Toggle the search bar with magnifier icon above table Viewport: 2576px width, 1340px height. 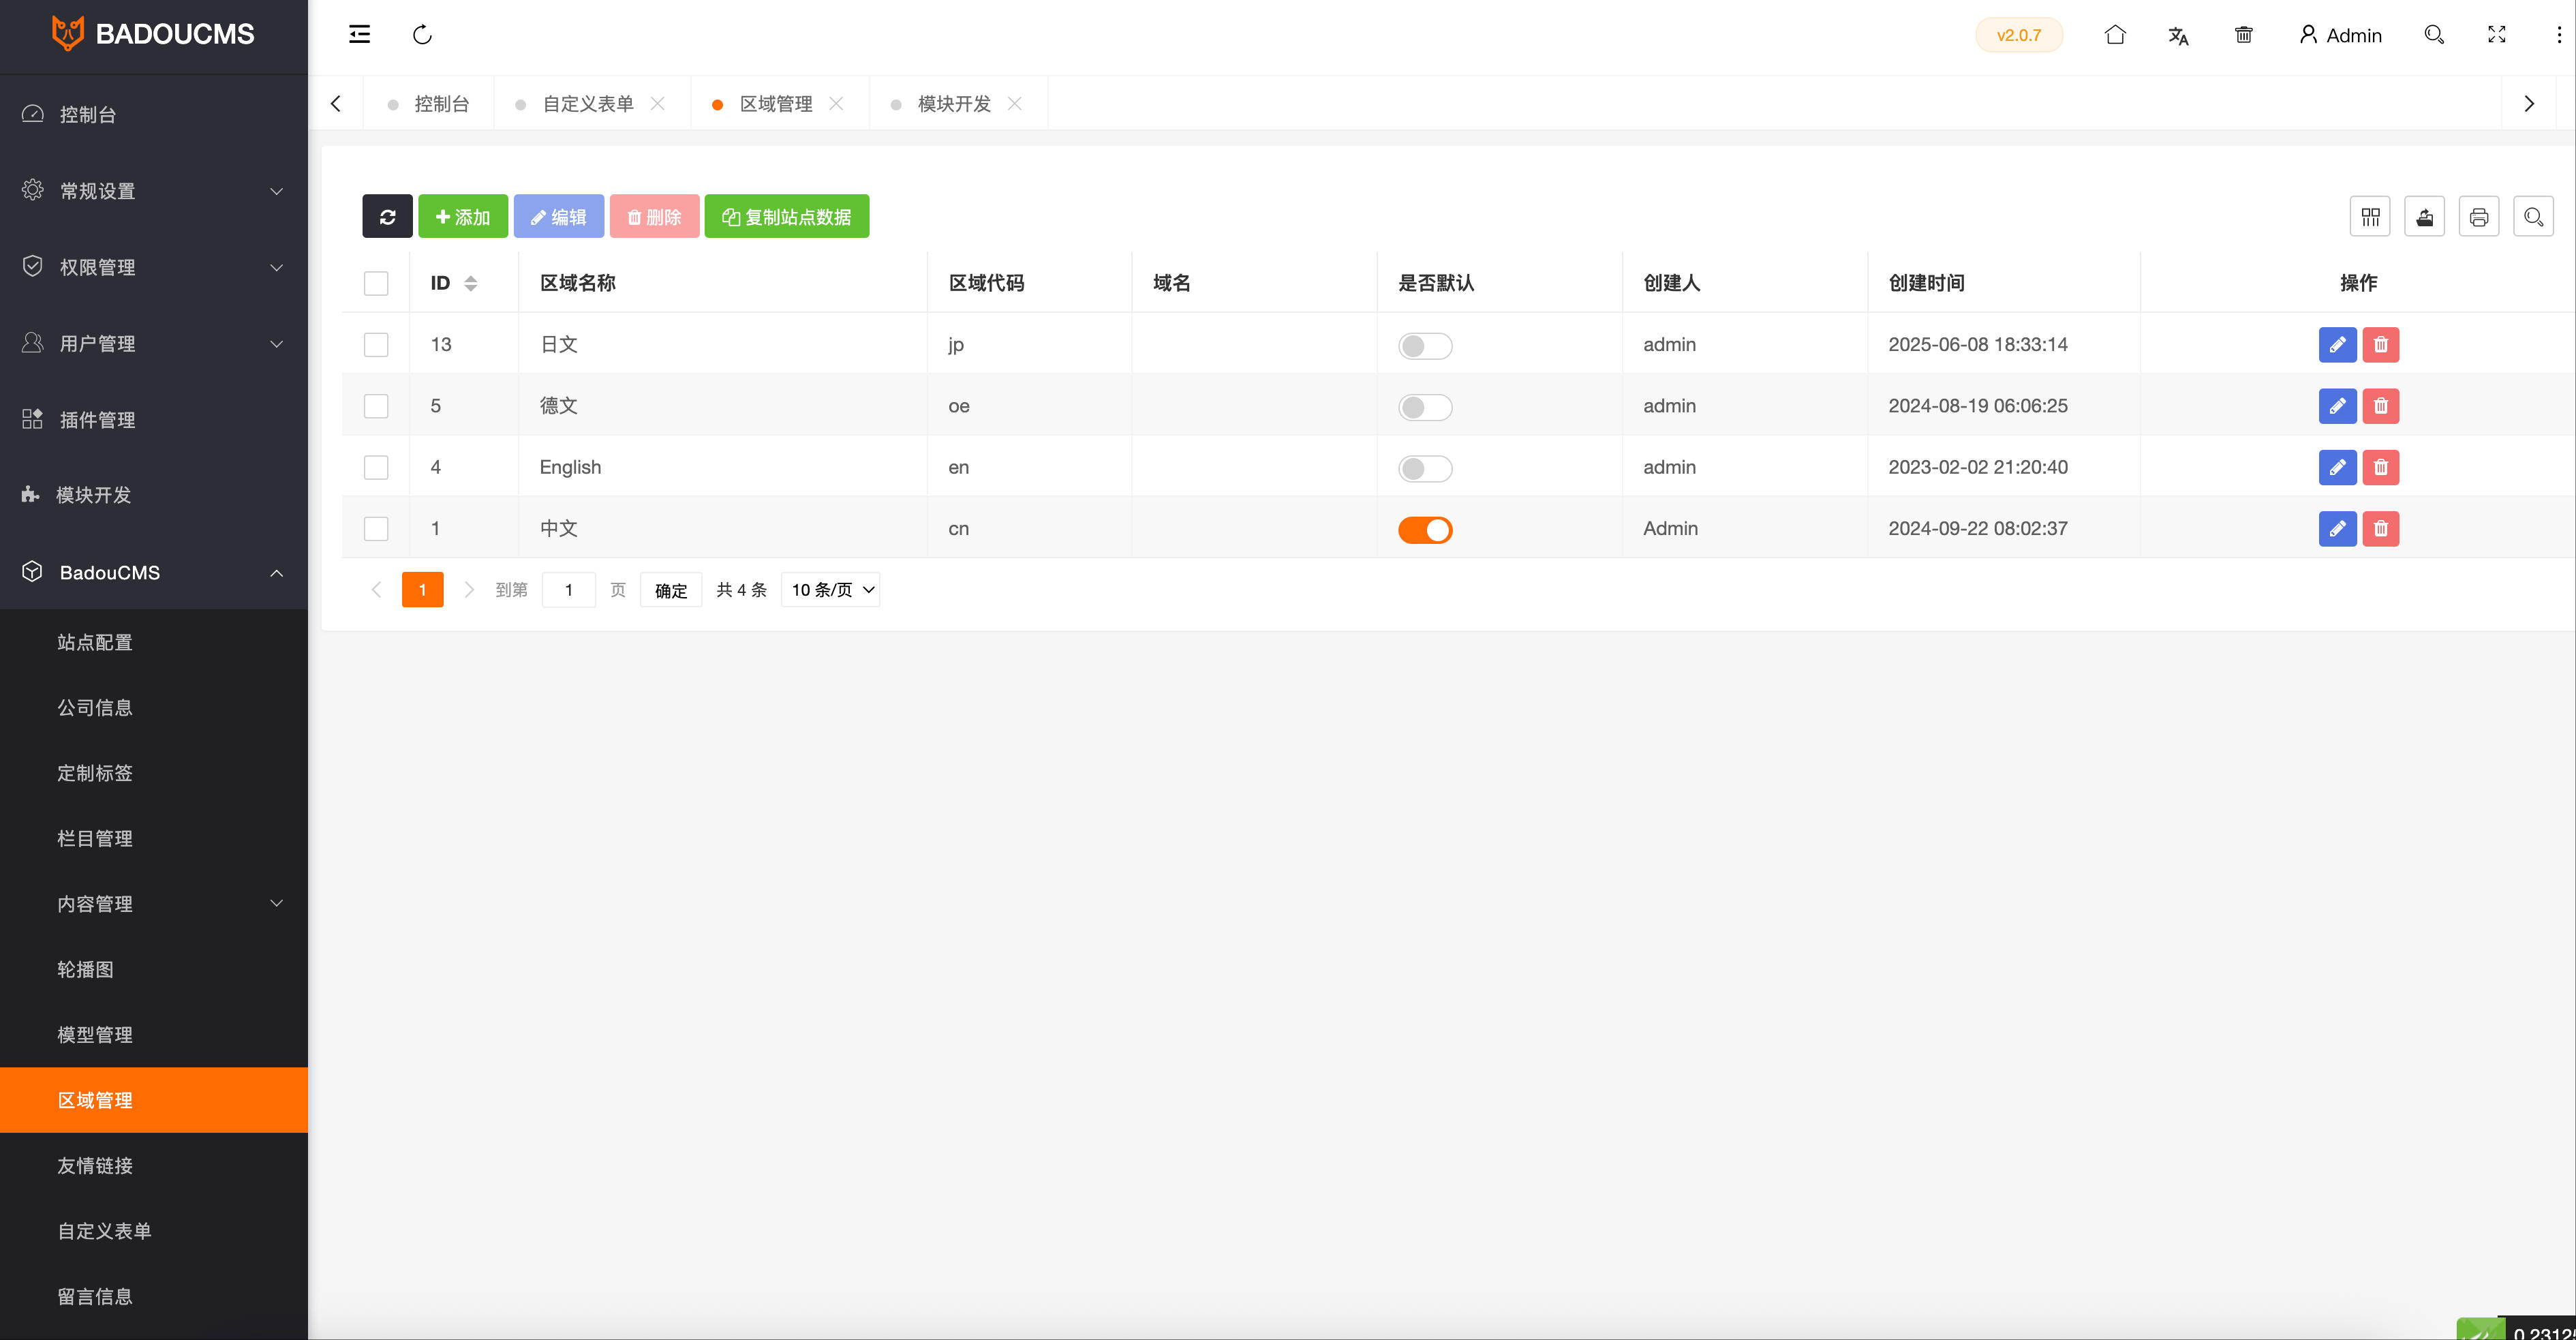pos(2533,216)
